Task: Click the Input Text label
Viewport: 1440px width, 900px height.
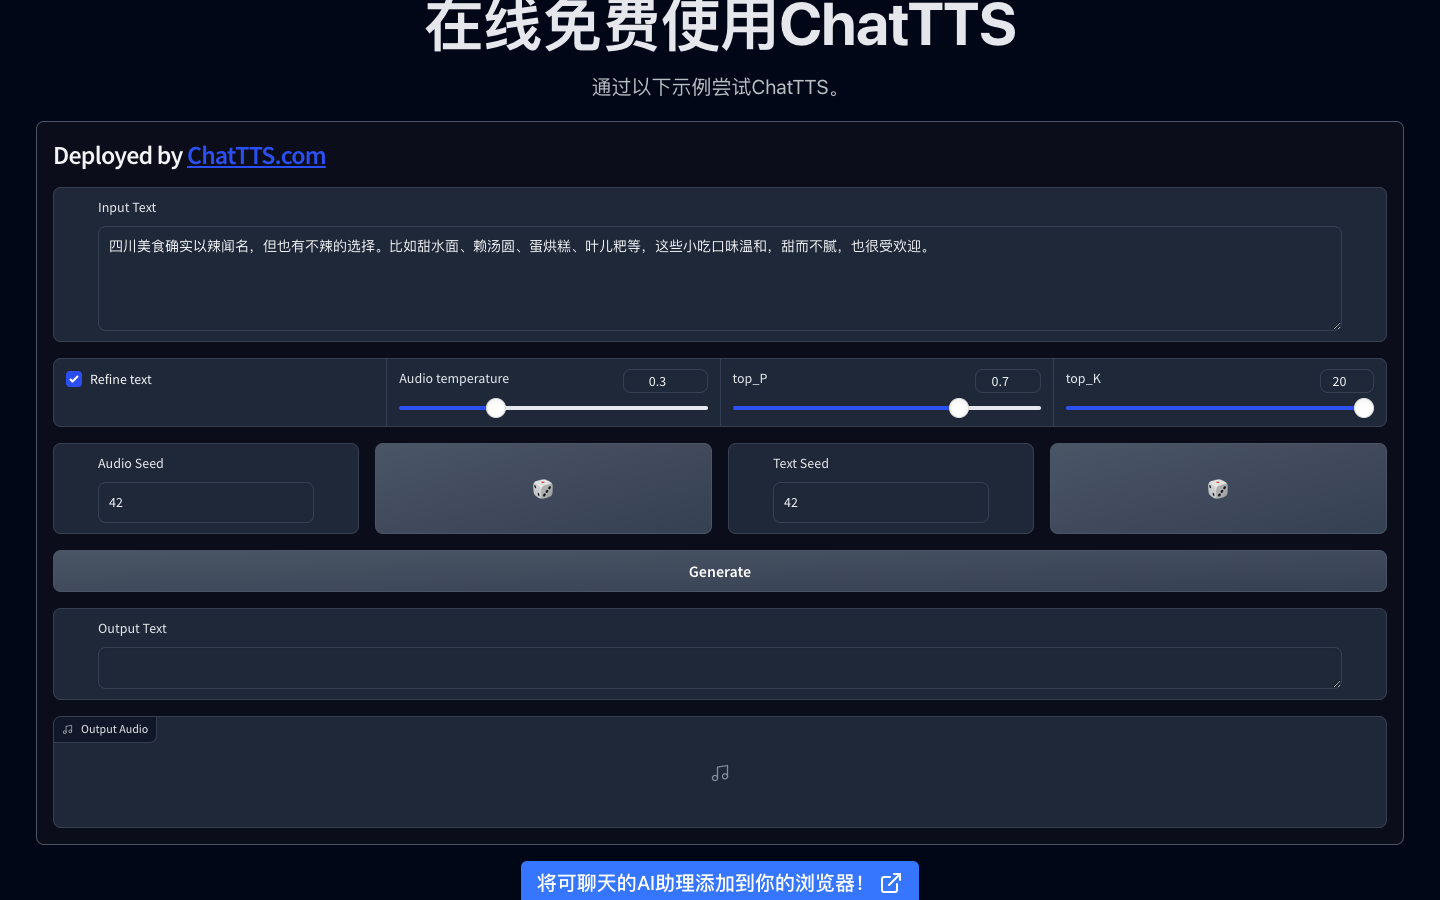Action: click(127, 207)
